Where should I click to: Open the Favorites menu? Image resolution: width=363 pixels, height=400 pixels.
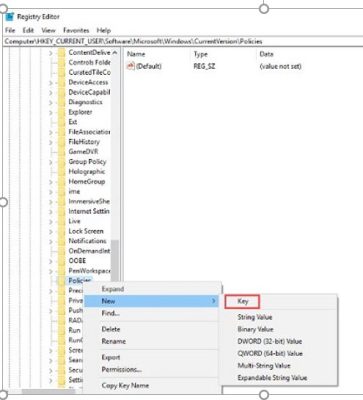point(76,30)
